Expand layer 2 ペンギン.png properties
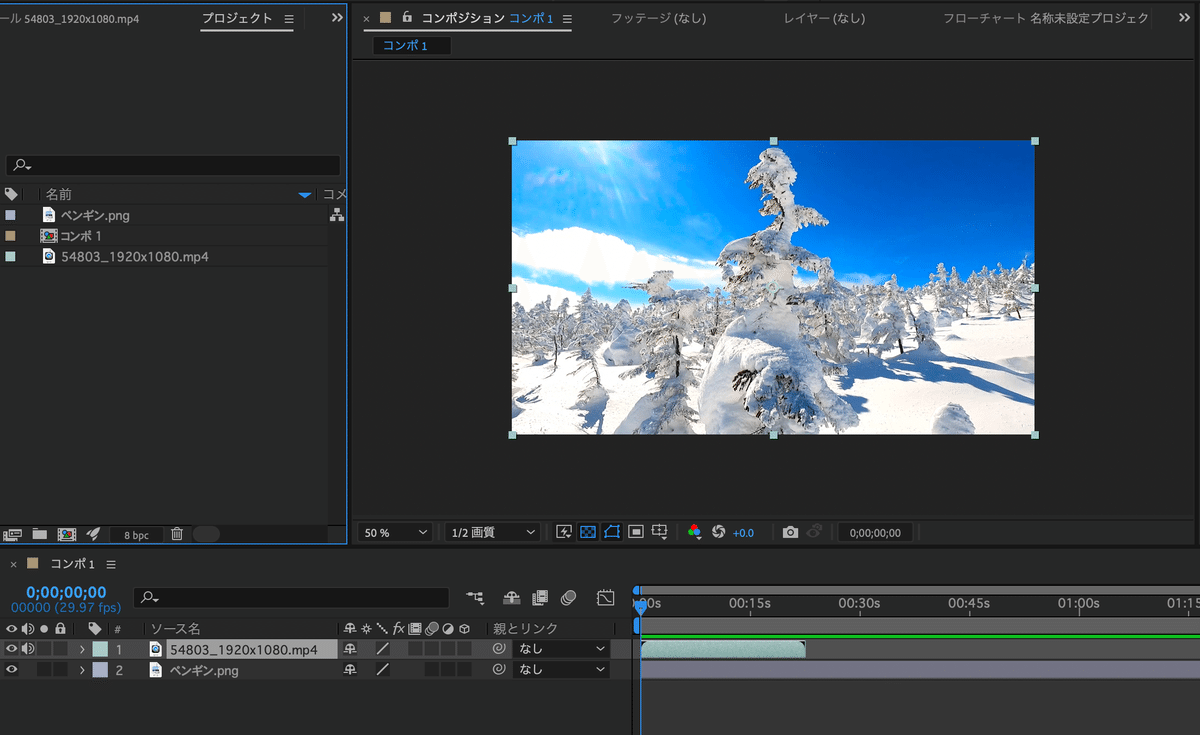The height and width of the screenshot is (735, 1200). [82, 670]
